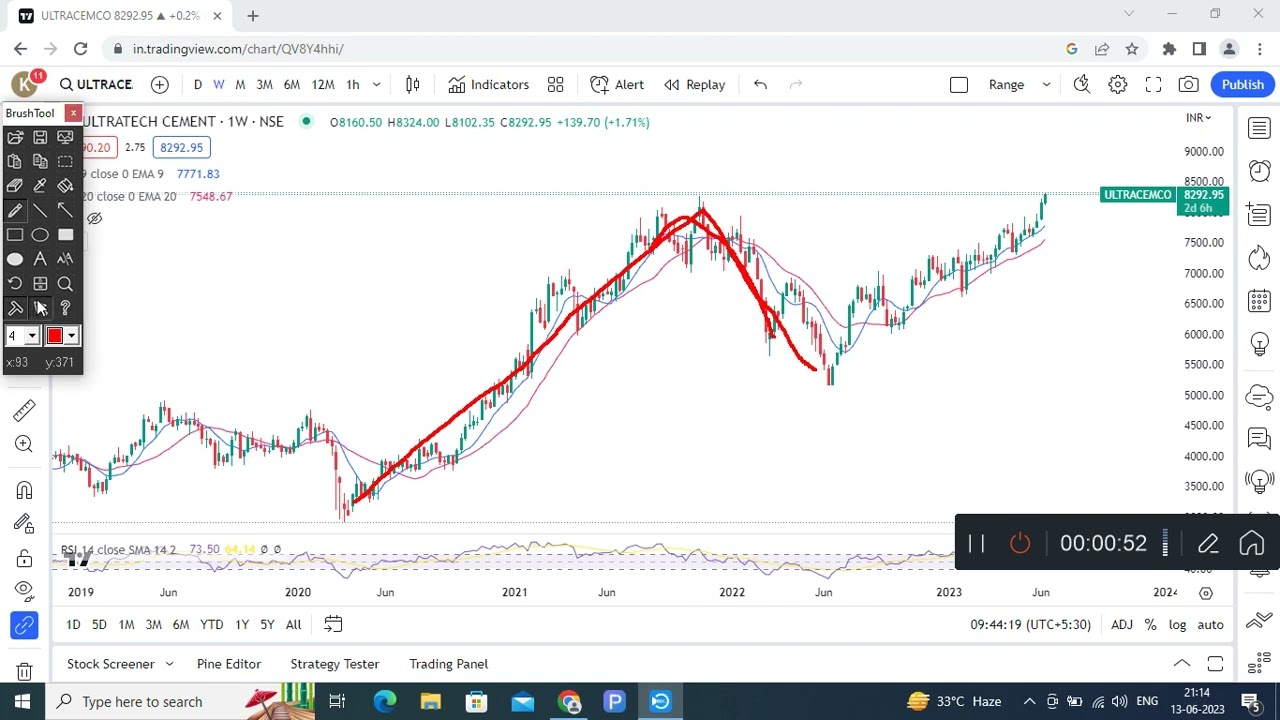Open the calendar panel icon
The width and height of the screenshot is (1280, 720).
click(x=1259, y=301)
